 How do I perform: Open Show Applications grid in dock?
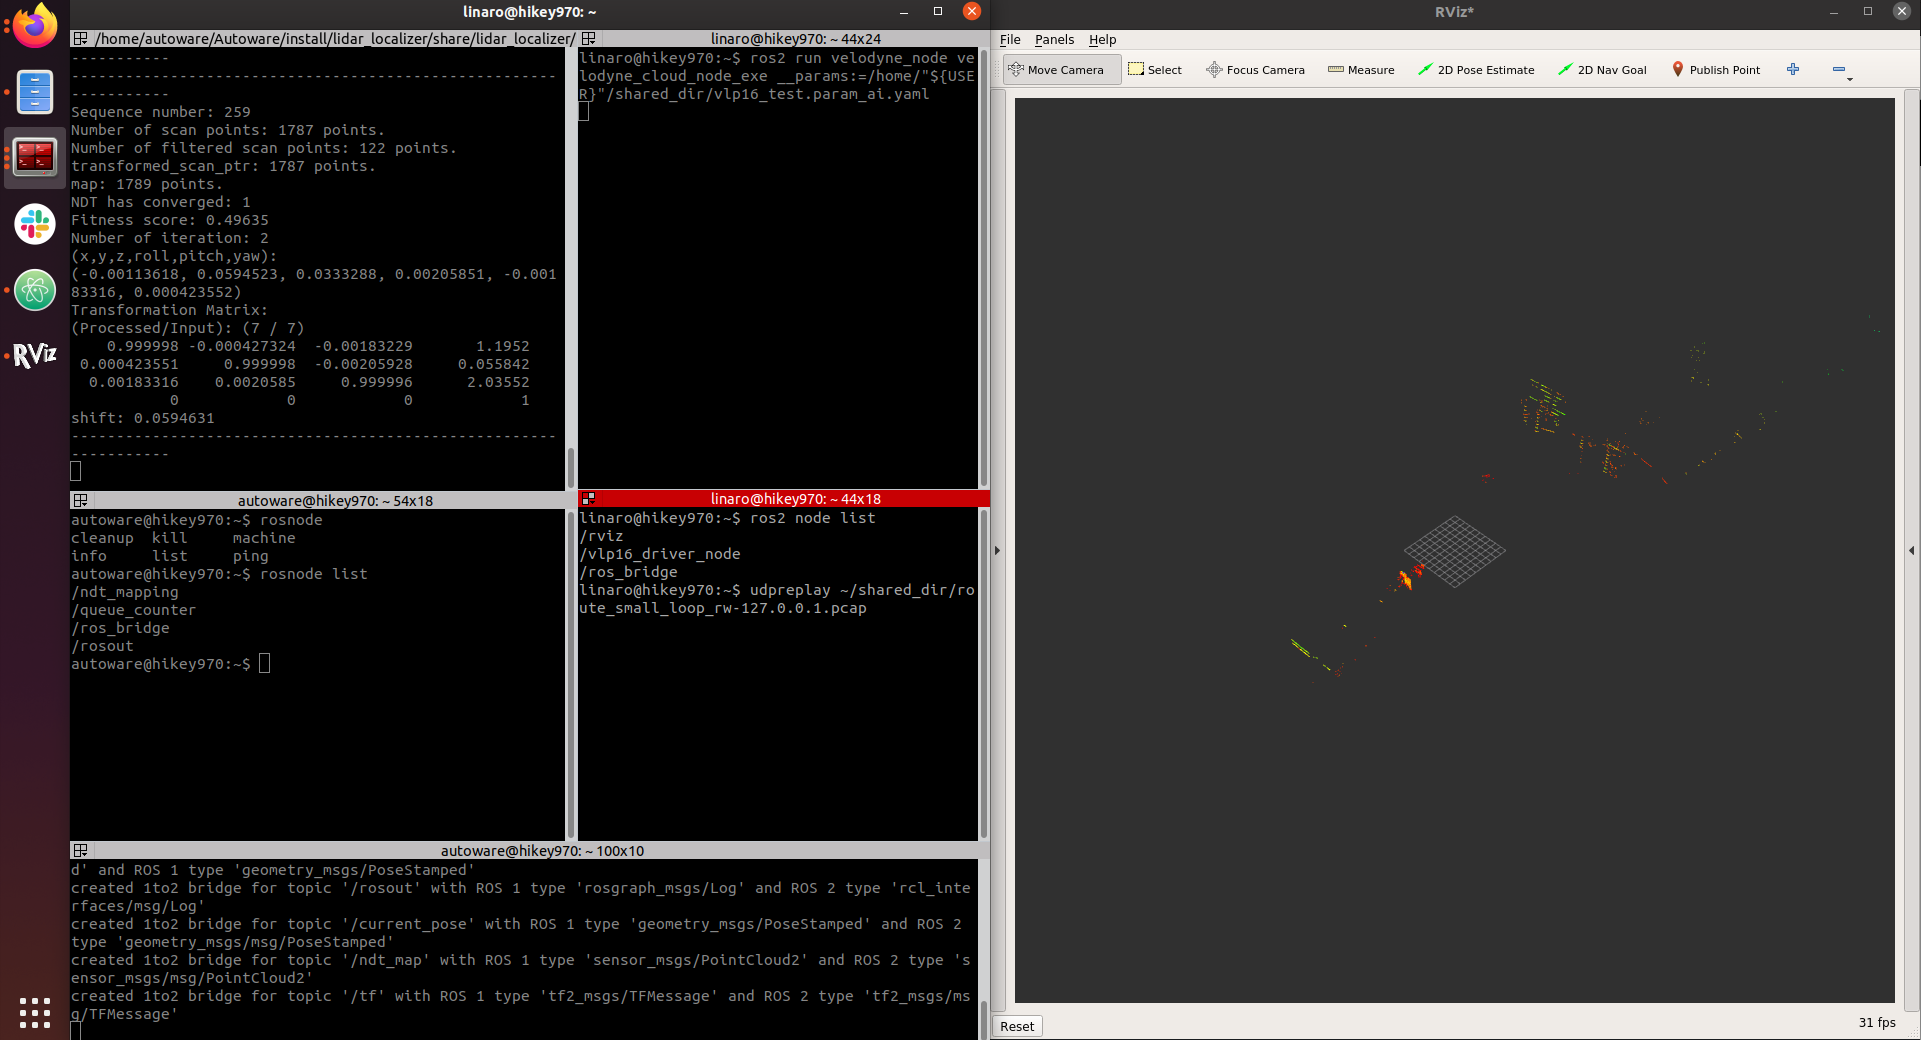(x=35, y=1012)
